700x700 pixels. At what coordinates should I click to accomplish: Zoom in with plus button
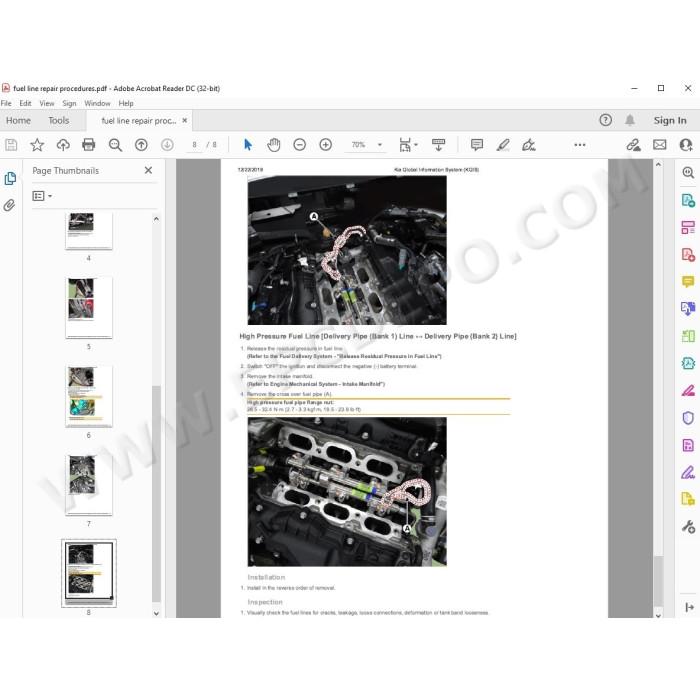(325, 145)
